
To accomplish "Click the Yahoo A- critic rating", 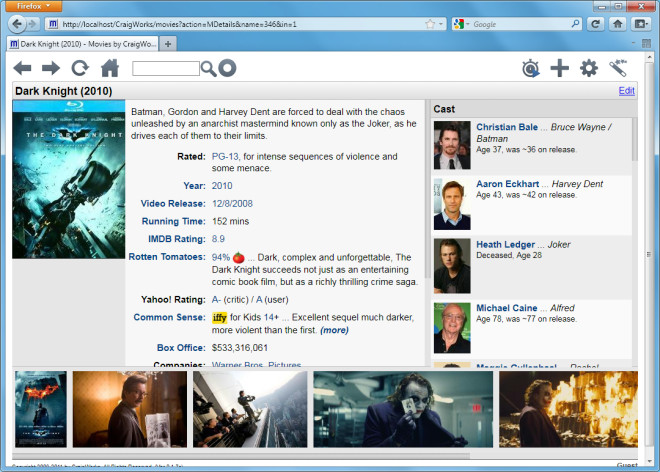I will click(x=216, y=300).
